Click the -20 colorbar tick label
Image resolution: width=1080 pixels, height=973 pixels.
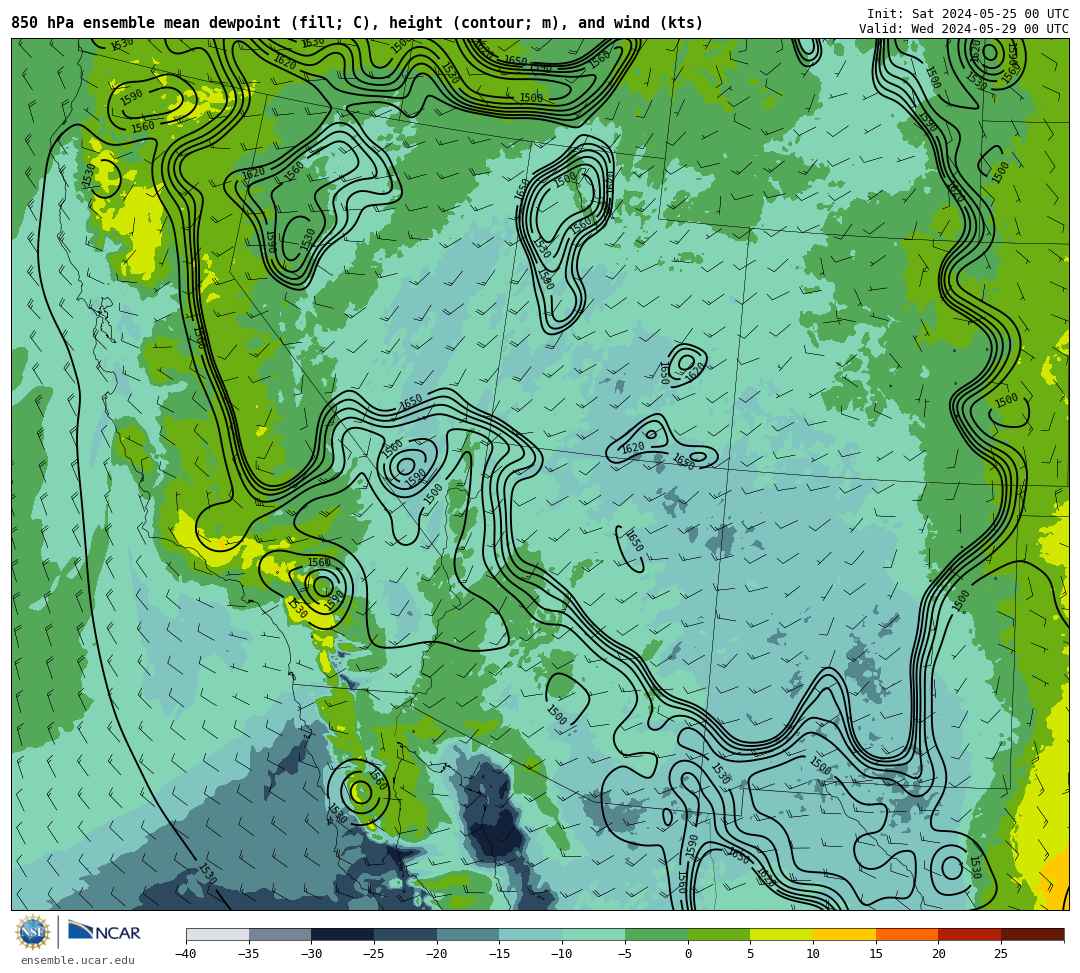click(437, 954)
